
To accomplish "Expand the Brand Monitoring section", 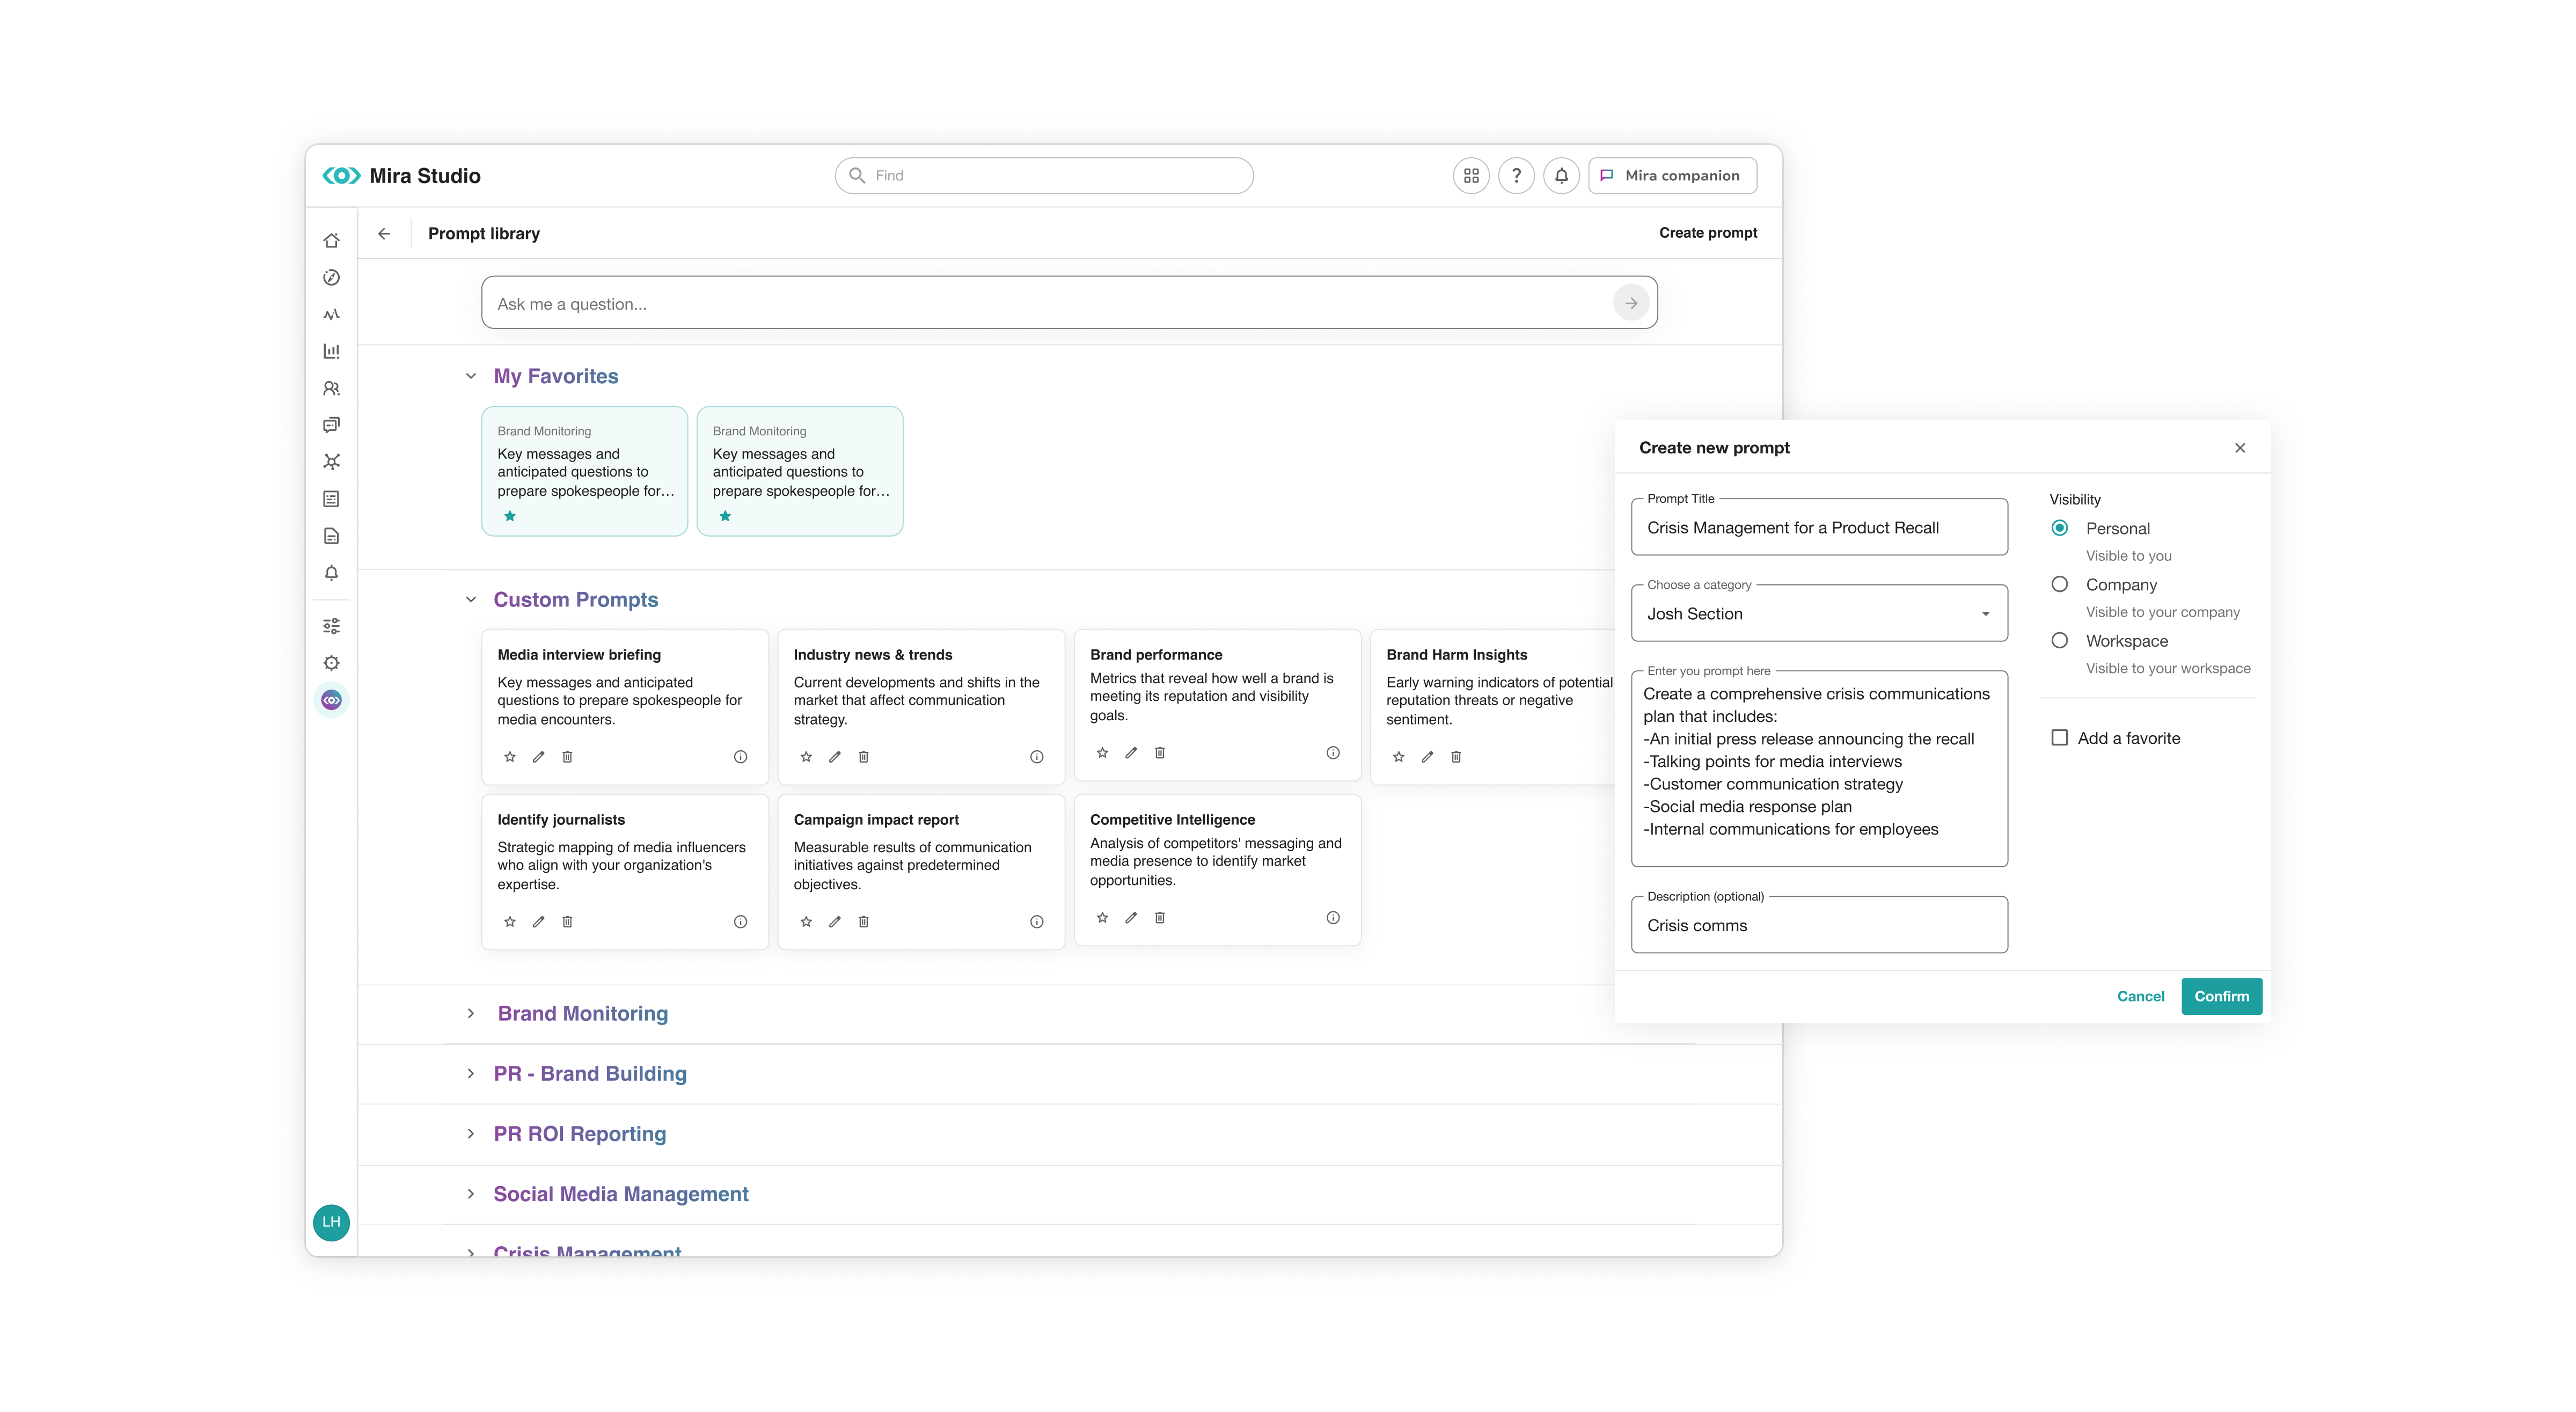I will (x=470, y=1013).
